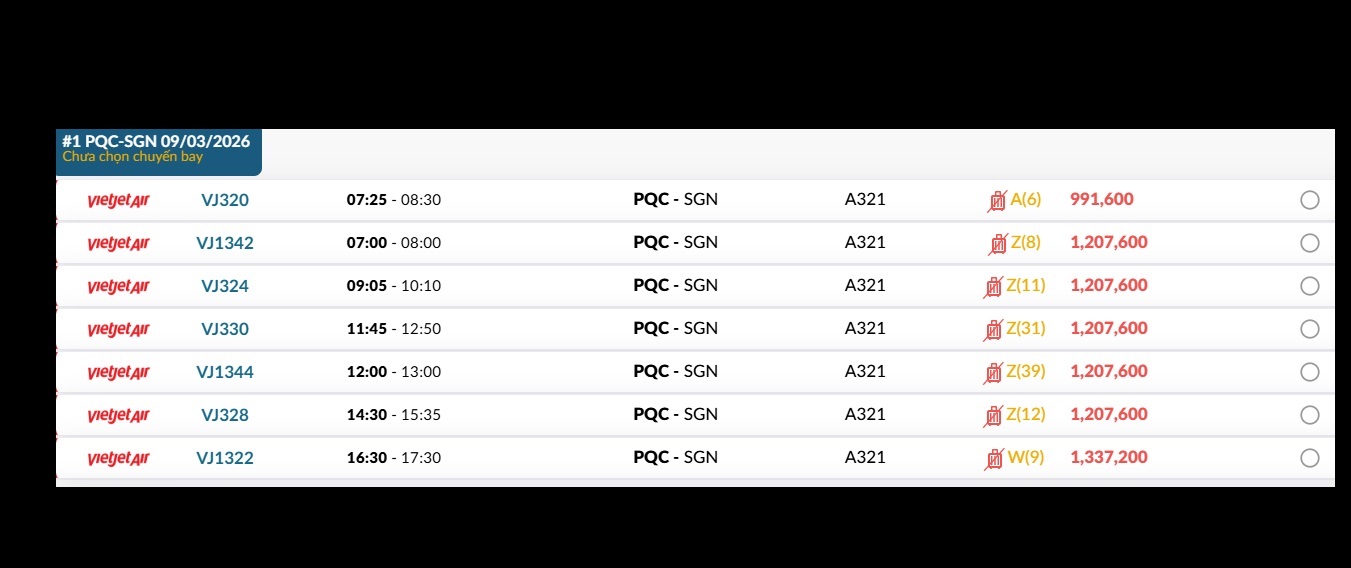The image size is (1351, 568).
Task: Select the VJ320 flight radio button
Action: coord(1309,200)
